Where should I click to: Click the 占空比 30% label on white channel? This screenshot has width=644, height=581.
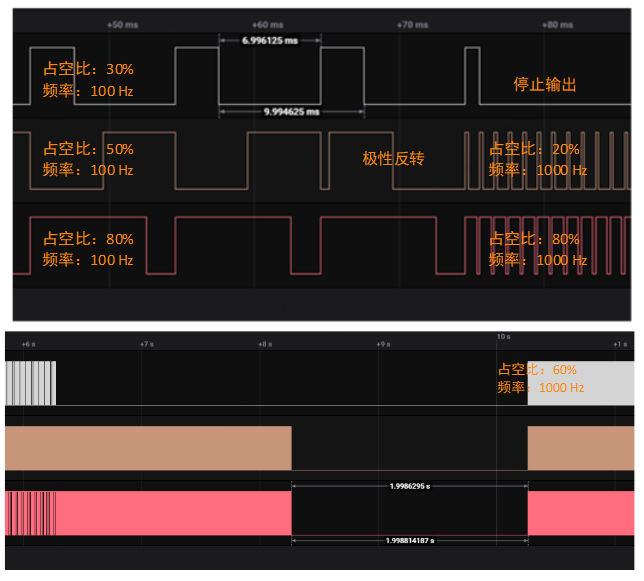pyautogui.click(x=88, y=69)
